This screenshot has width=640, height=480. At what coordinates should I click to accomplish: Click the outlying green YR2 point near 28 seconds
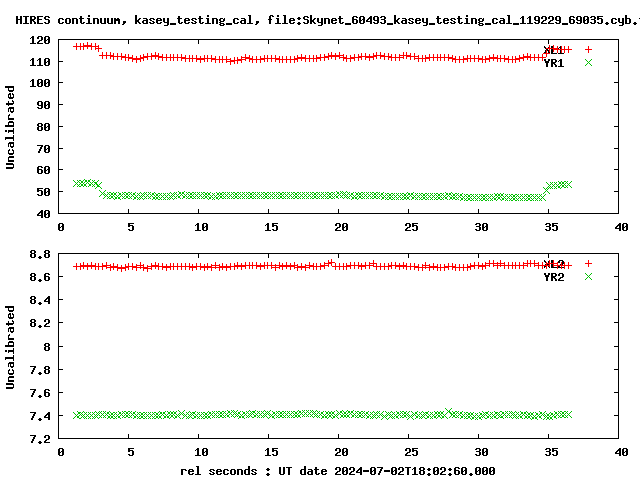point(449,412)
